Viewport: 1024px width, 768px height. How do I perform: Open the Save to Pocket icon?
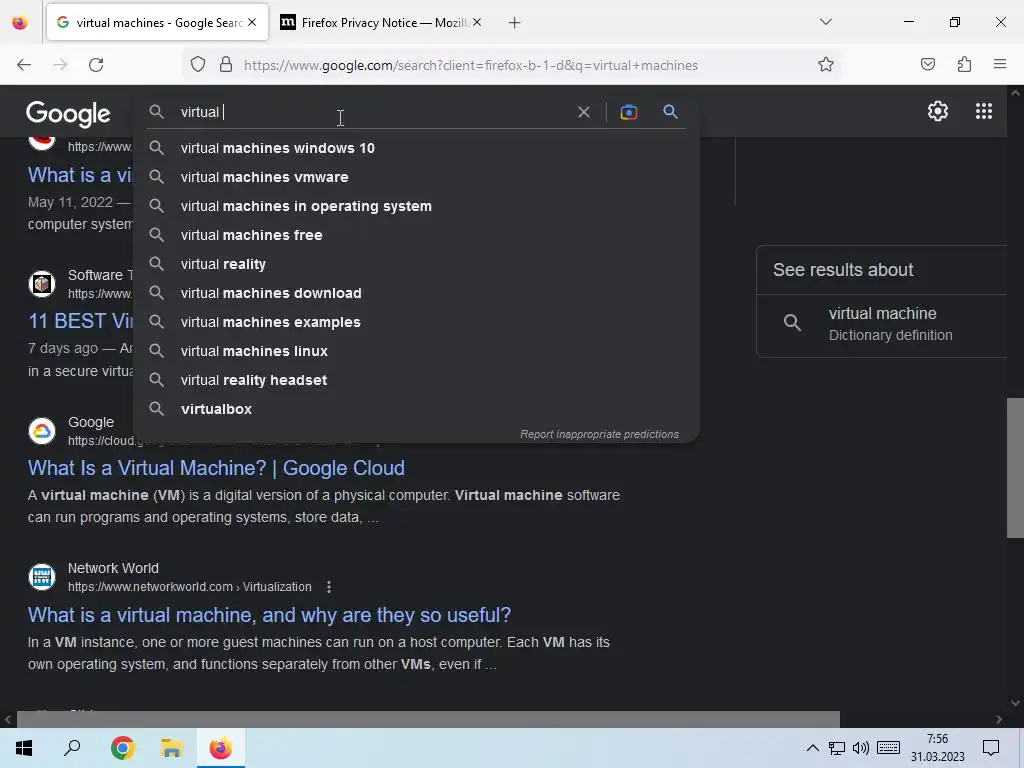click(x=927, y=64)
